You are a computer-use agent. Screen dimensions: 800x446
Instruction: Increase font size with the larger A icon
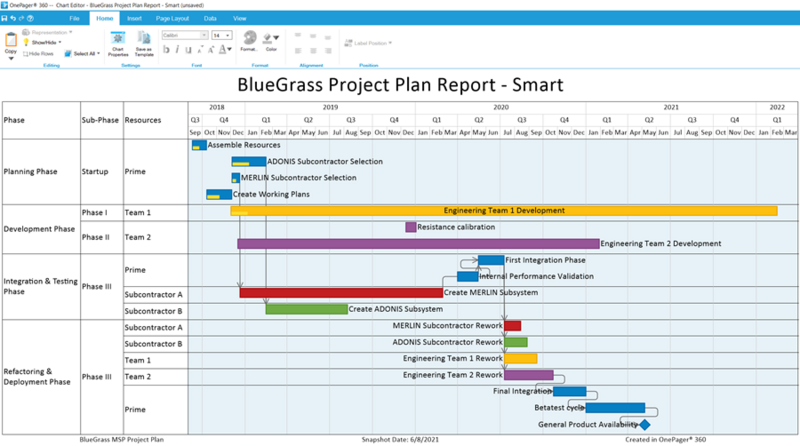211,49
